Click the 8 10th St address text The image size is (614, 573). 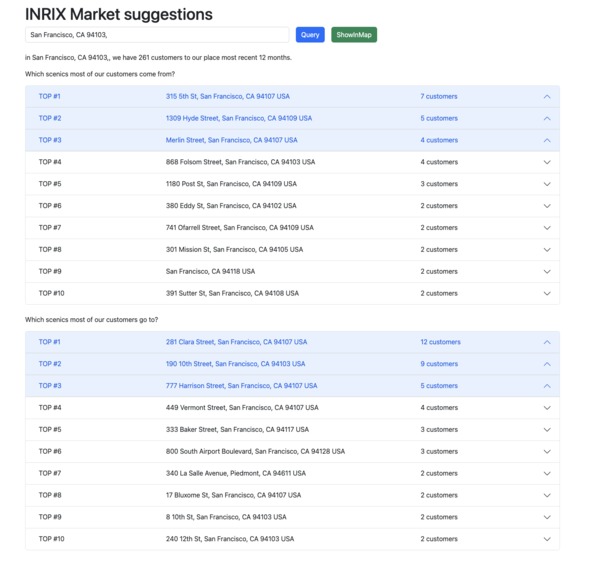[226, 517]
